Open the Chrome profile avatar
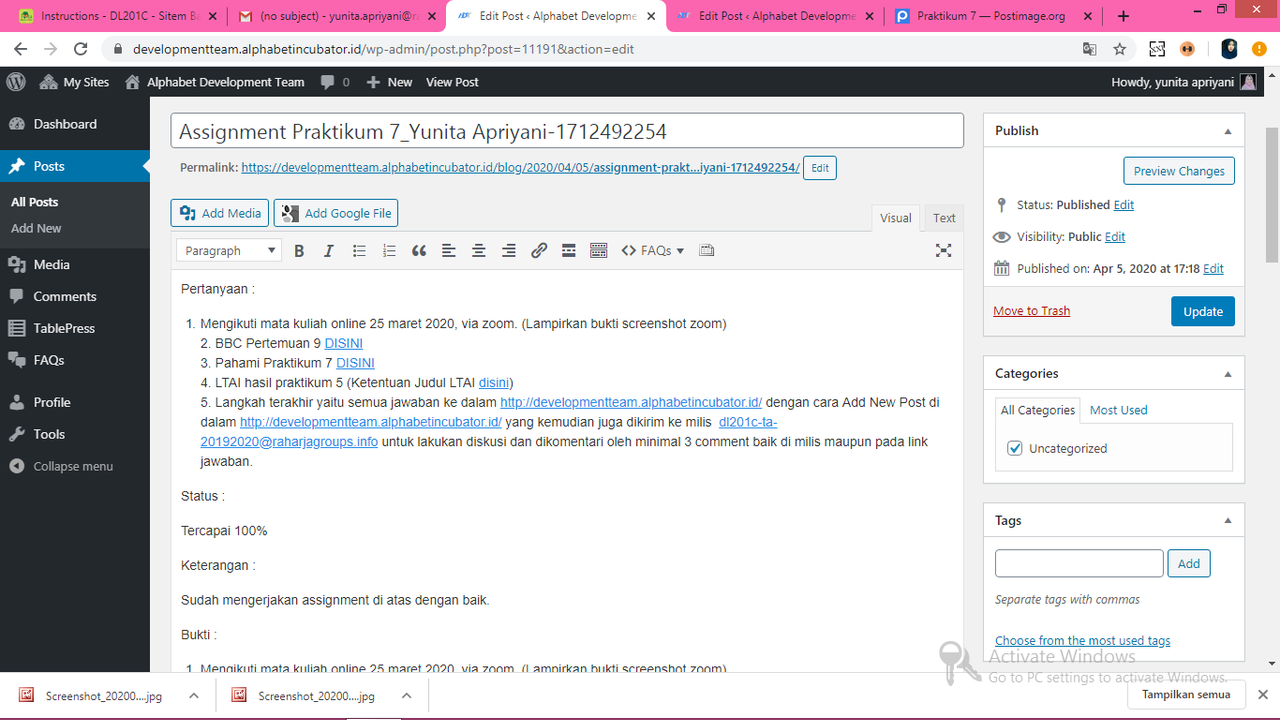The width and height of the screenshot is (1280, 720). click(1229, 49)
